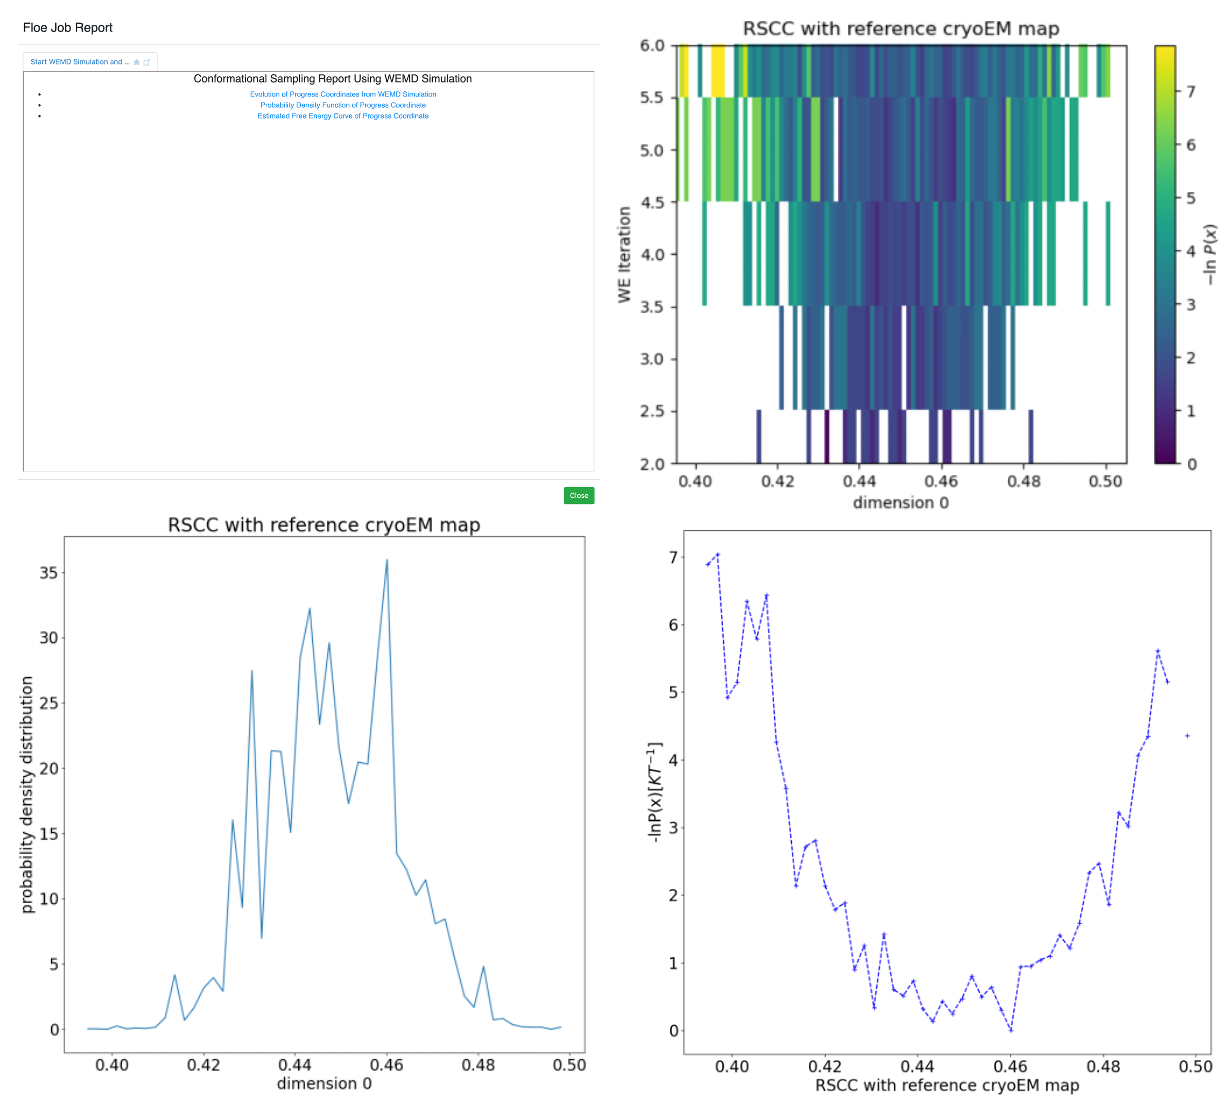Select the Start WEMD Simulation tab
The height and width of the screenshot is (1104, 1230).
[79, 62]
